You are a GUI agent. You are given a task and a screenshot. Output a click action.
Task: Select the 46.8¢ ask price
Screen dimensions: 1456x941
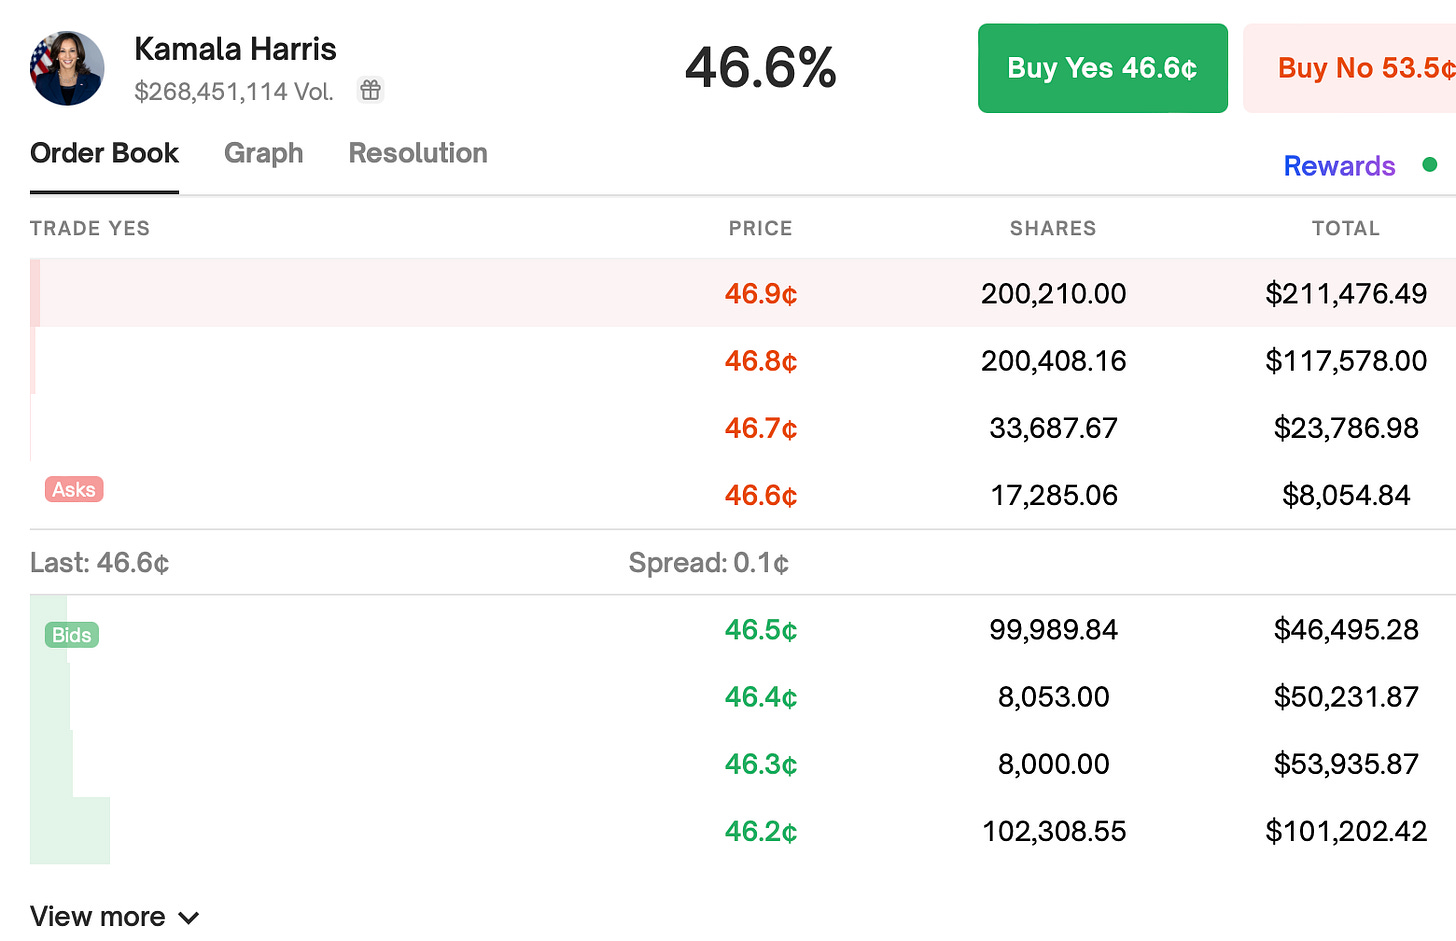(x=761, y=361)
